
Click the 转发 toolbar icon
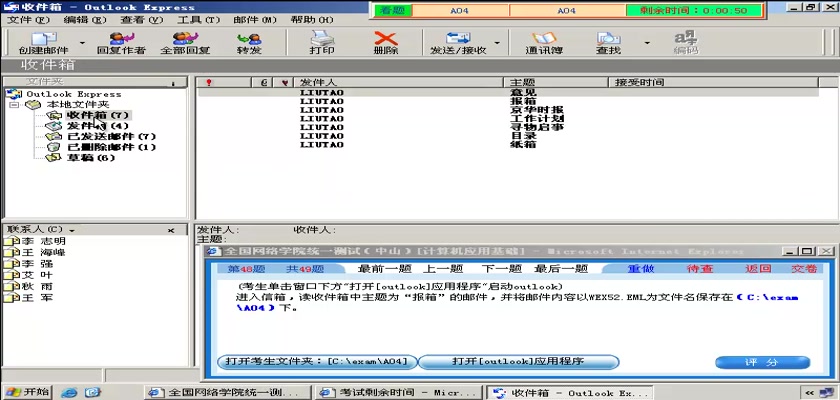tap(249, 43)
